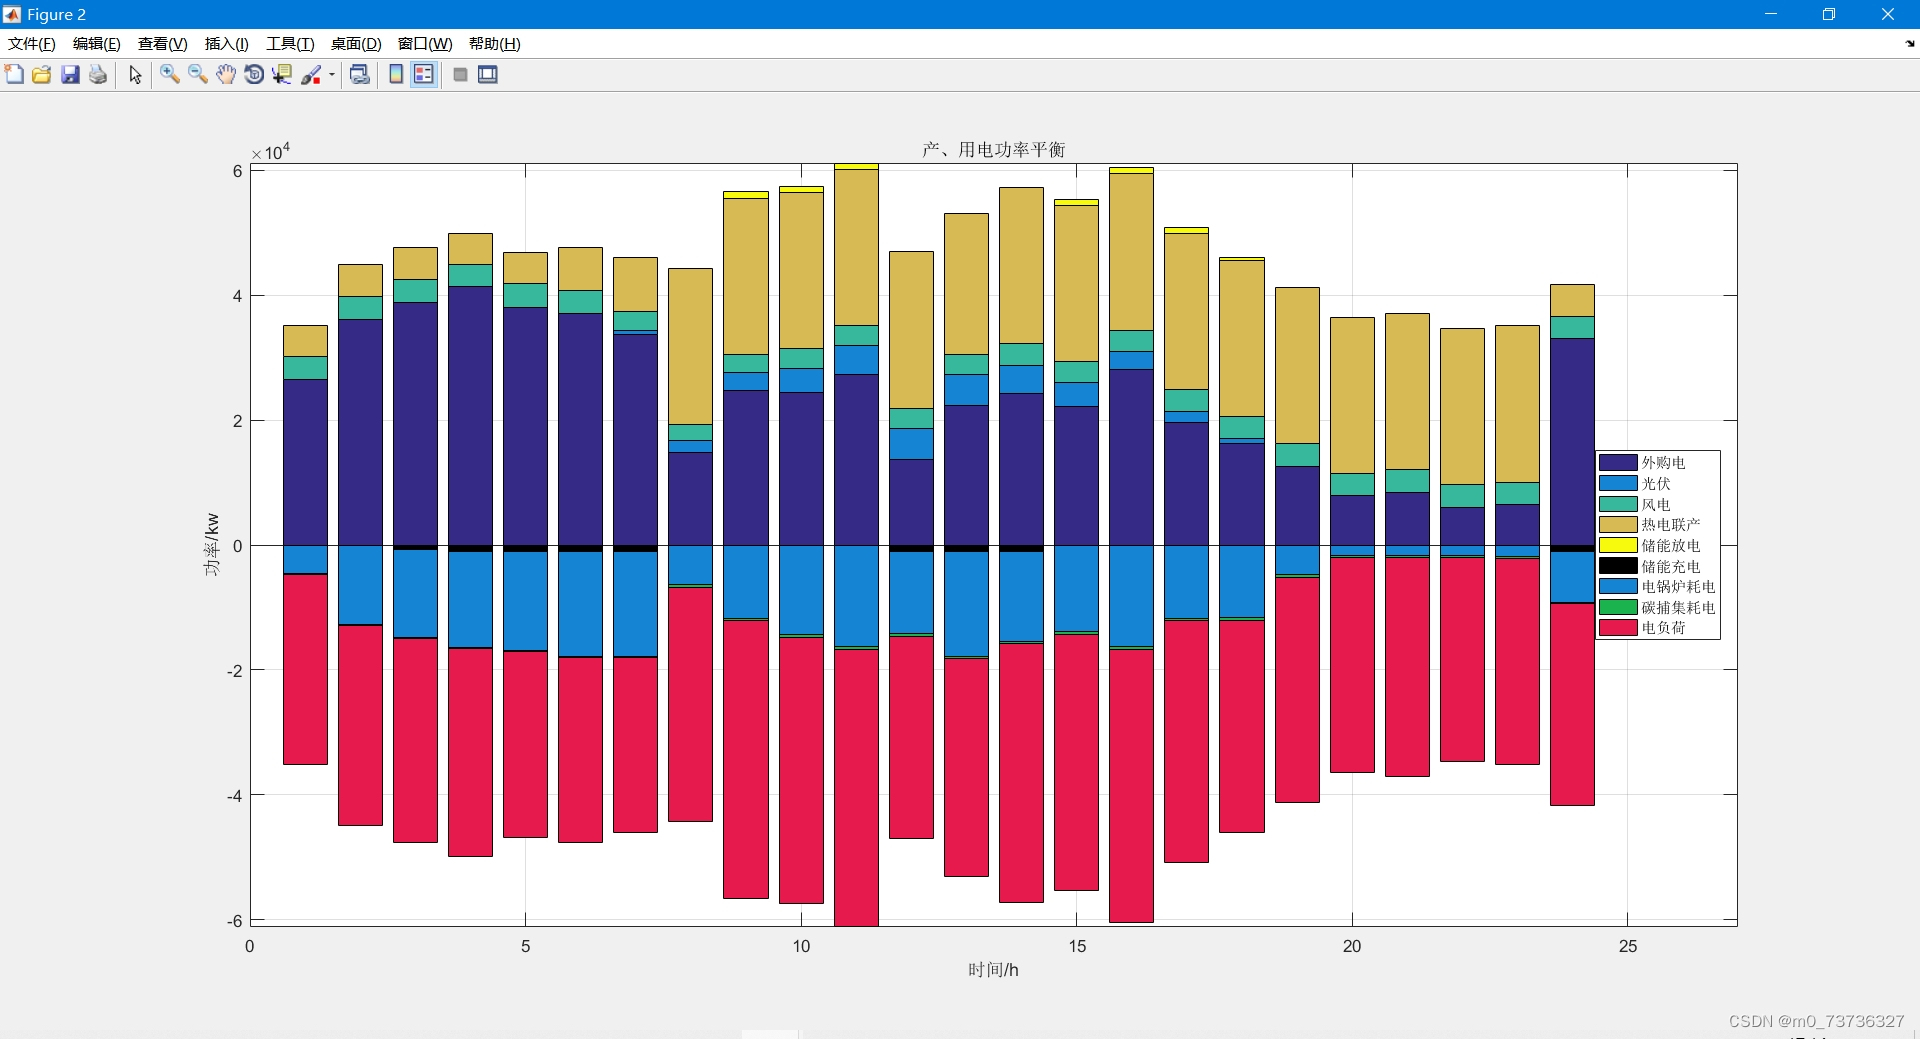The image size is (1920, 1039).
Task: Open the 文件(F) menu
Action: tap(32, 44)
